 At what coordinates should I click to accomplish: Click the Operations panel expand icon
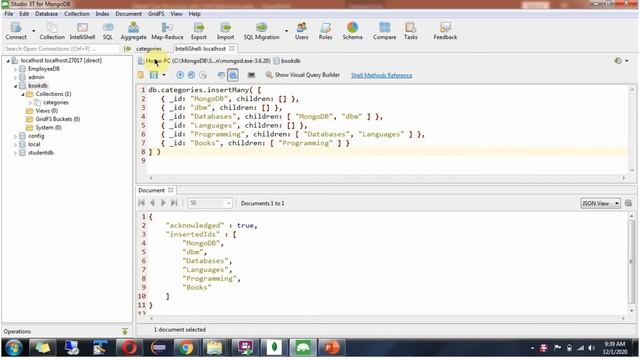125,331
